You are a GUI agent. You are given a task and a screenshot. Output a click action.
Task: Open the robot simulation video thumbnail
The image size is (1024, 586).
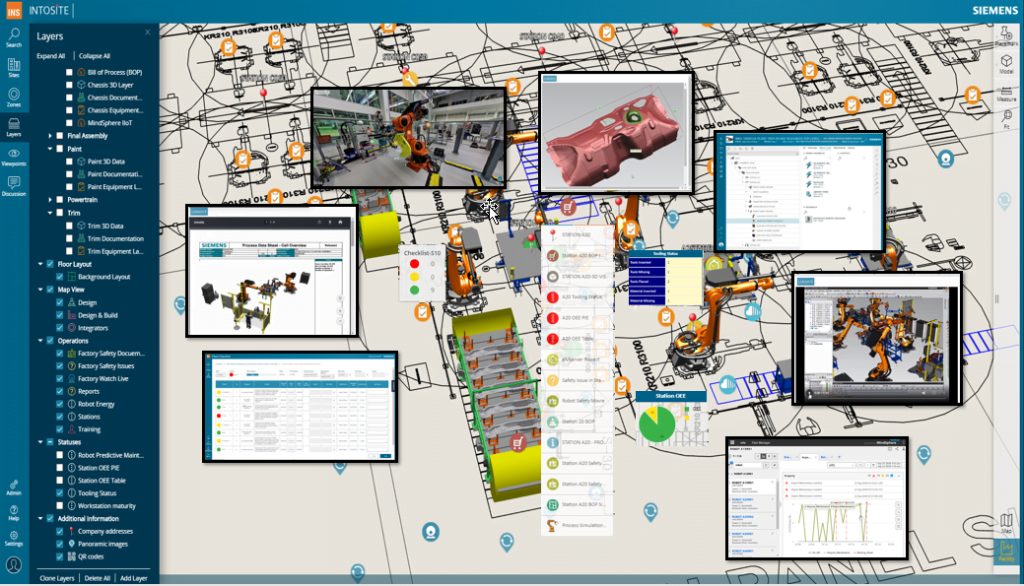click(x=878, y=339)
